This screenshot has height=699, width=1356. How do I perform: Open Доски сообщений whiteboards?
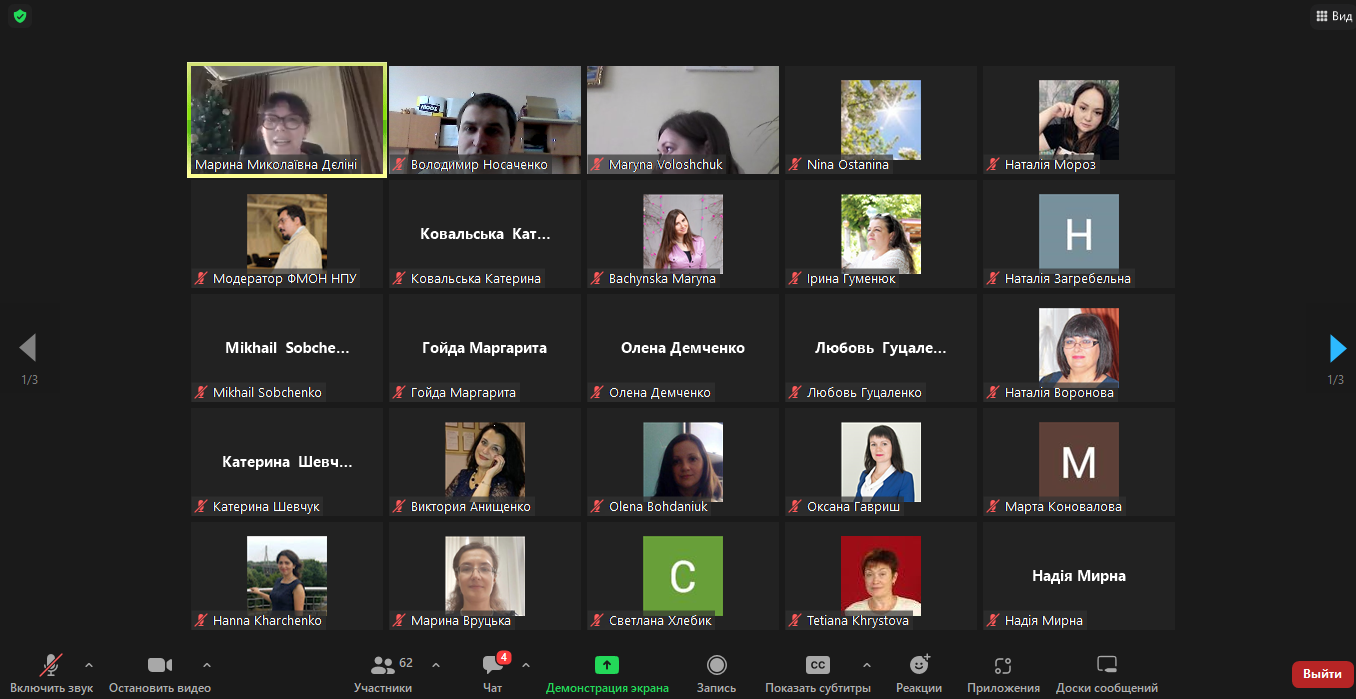[1107, 674]
